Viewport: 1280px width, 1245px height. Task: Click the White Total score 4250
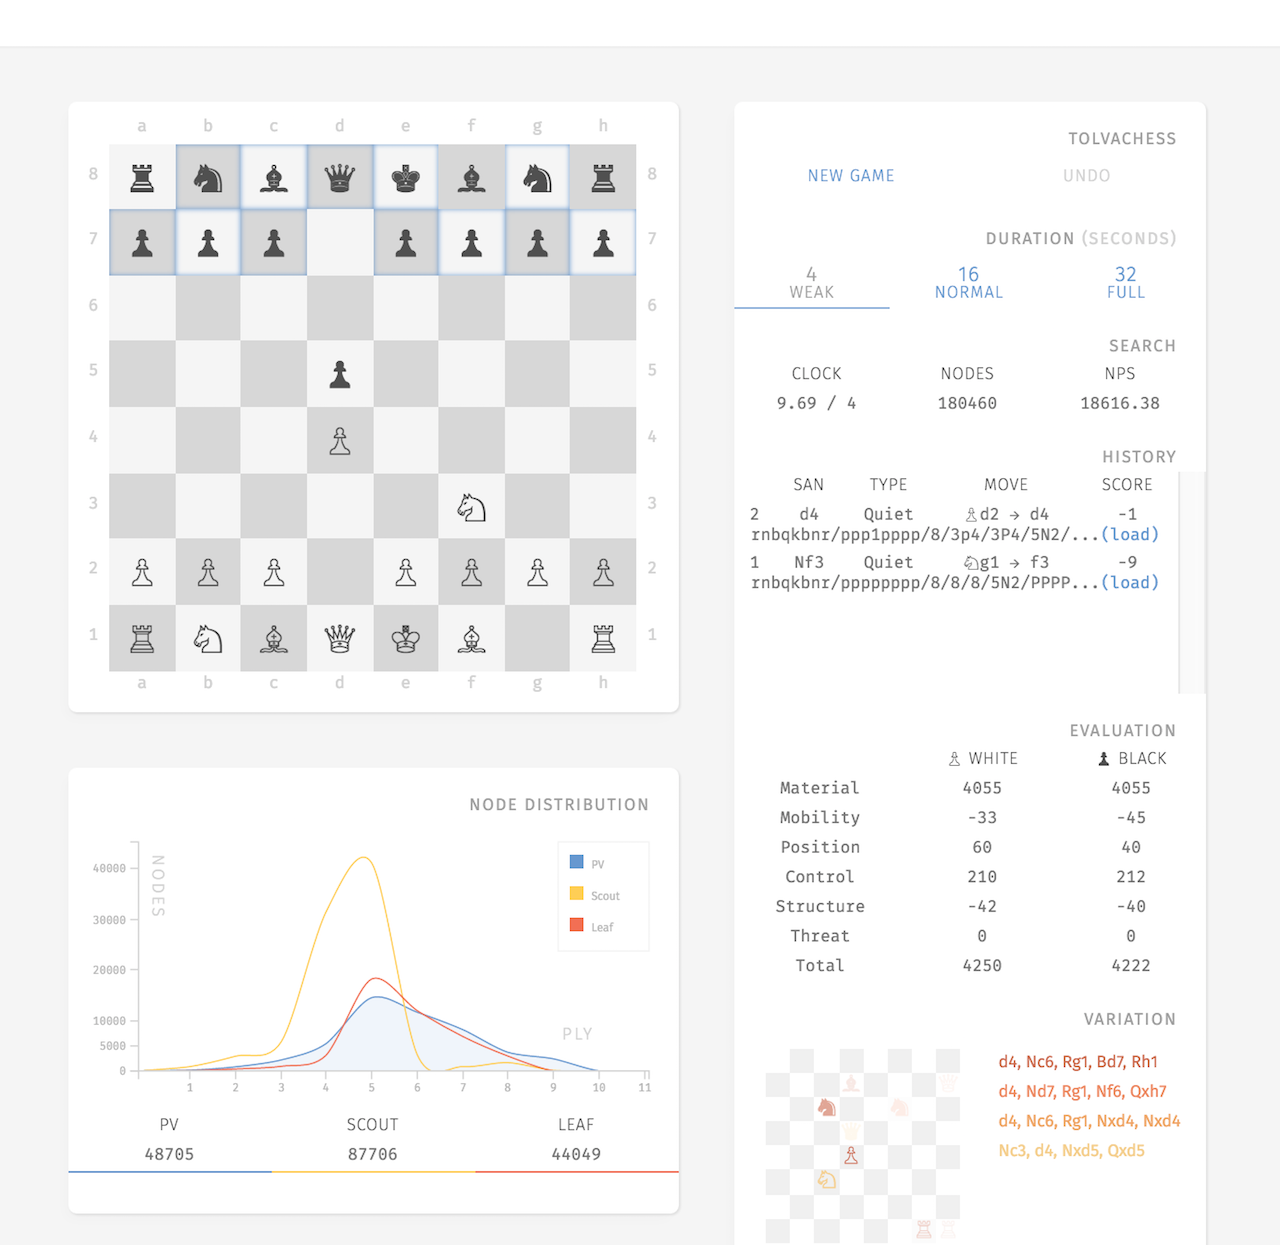point(982,966)
